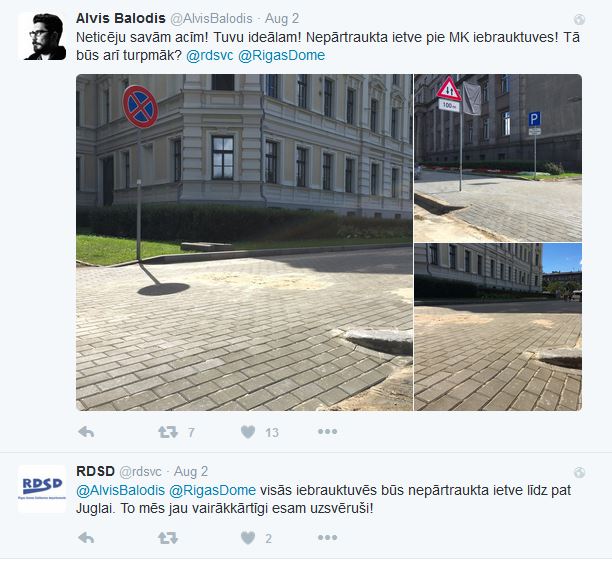Open the @RigasDome mention in the first tweet
The image size is (612, 576).
coord(281,55)
